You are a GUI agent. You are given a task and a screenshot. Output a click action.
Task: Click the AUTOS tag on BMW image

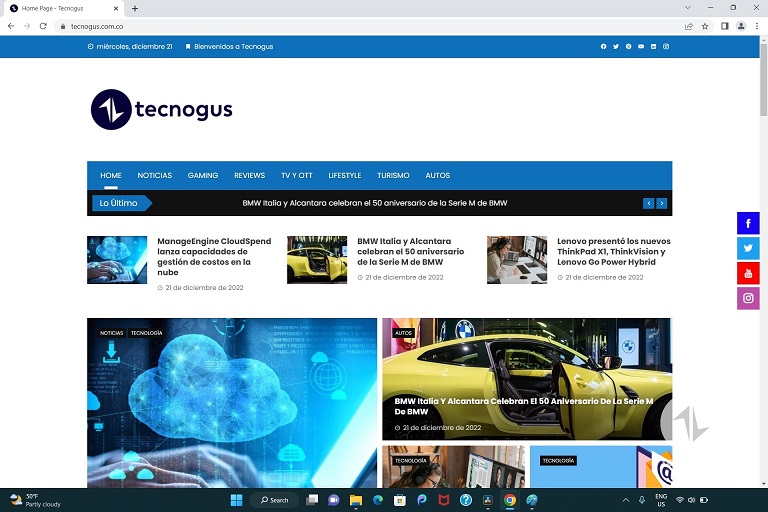(x=404, y=333)
